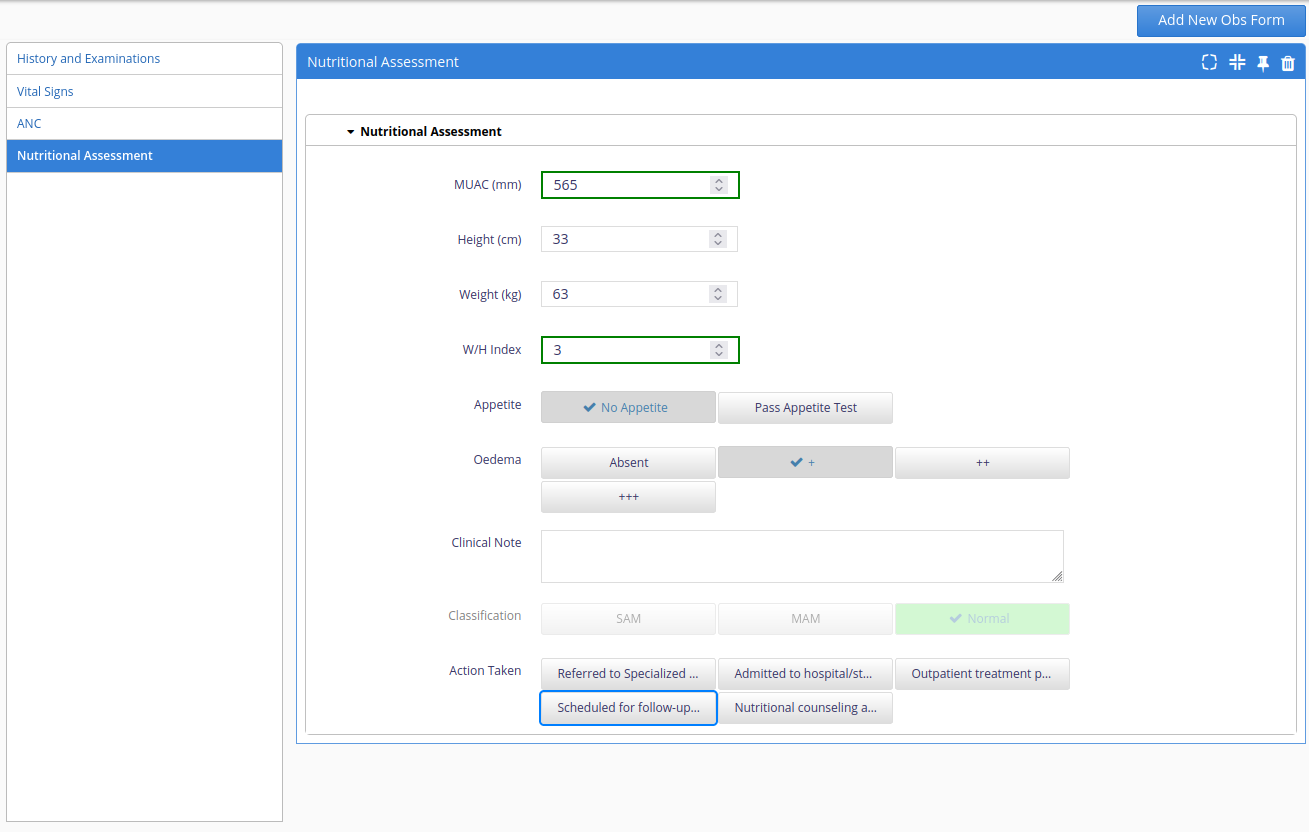The image size is (1309, 832).
Task: Click the Oedema label
Action: coord(497,460)
